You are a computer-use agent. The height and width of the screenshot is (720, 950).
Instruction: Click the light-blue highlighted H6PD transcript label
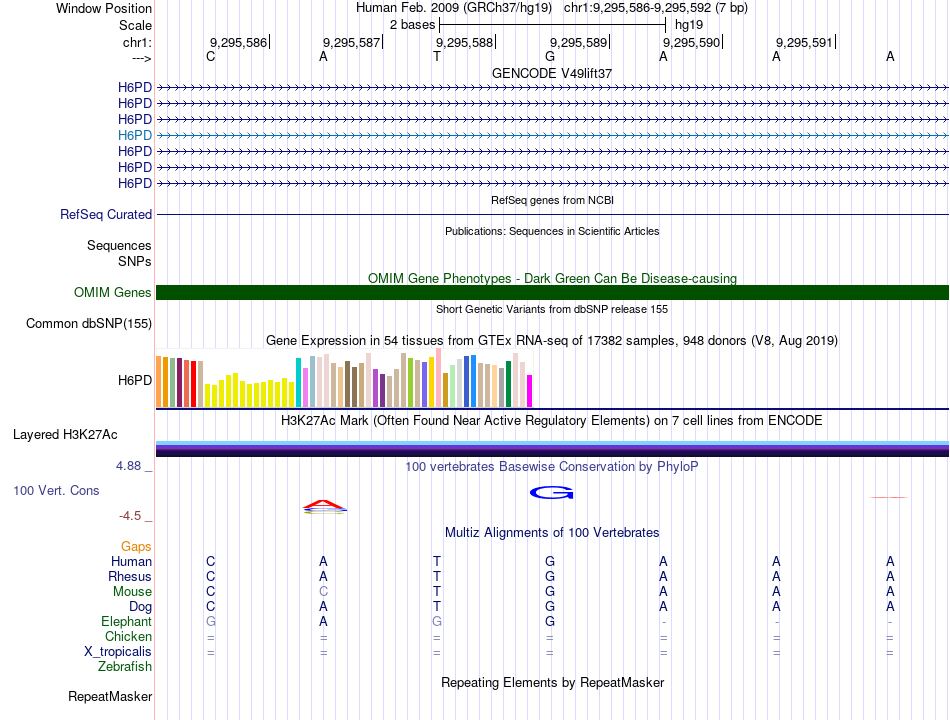pyautogui.click(x=135, y=135)
